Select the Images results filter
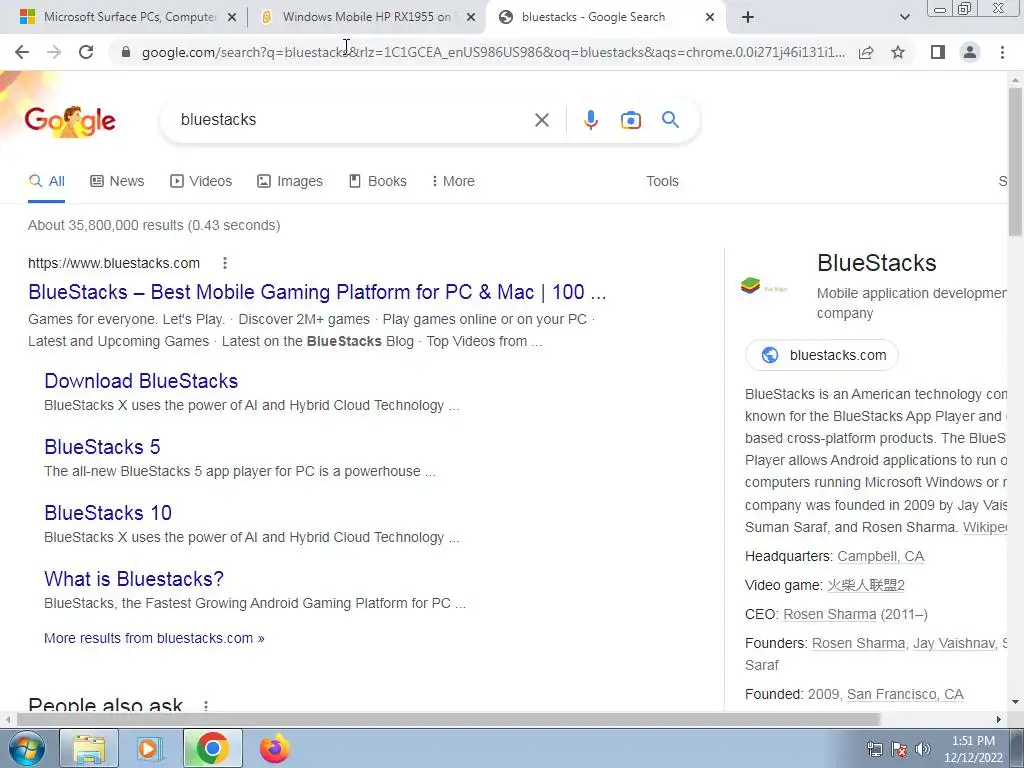 tap(290, 182)
